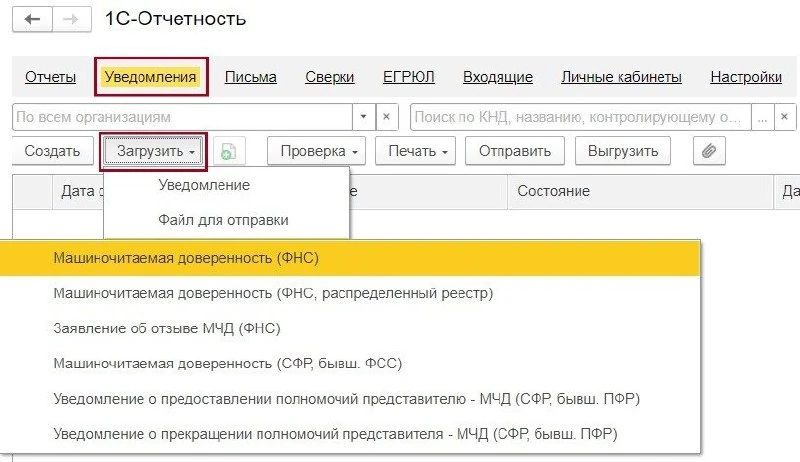
Task: Click the Дата column header
Action: 78,191
